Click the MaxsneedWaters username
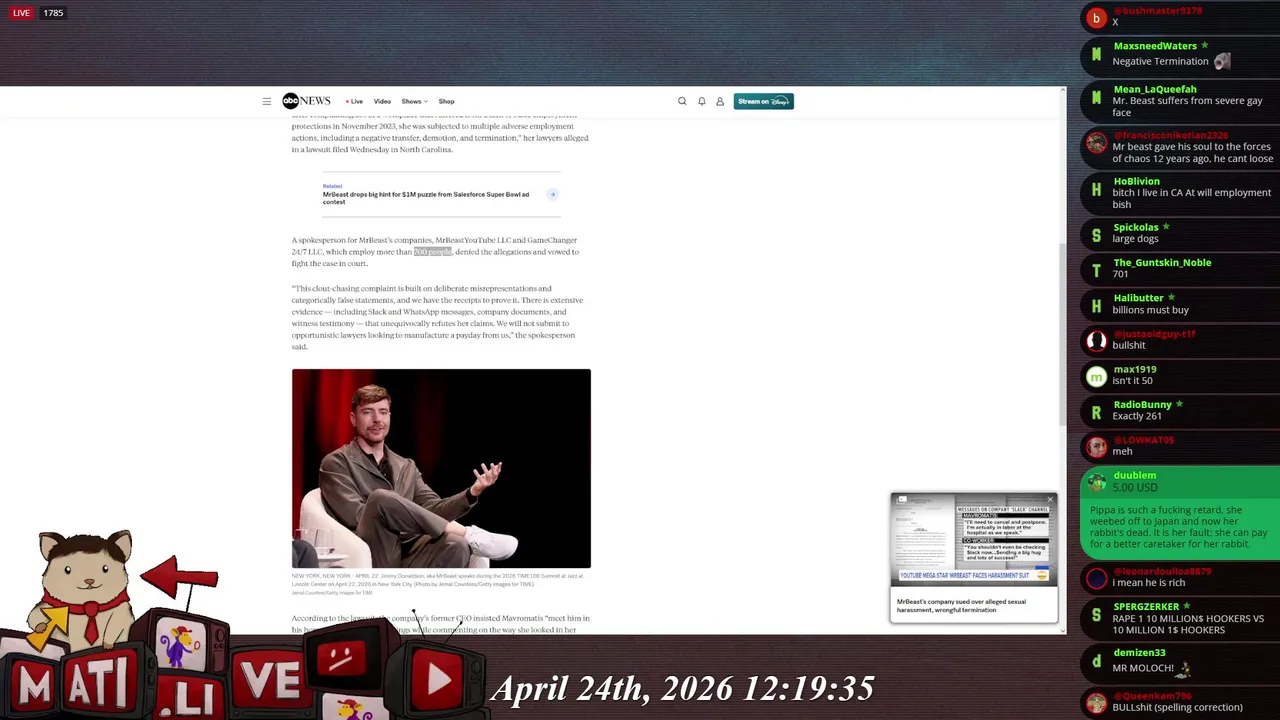Viewport: 1280px width, 720px height. coord(1155,46)
